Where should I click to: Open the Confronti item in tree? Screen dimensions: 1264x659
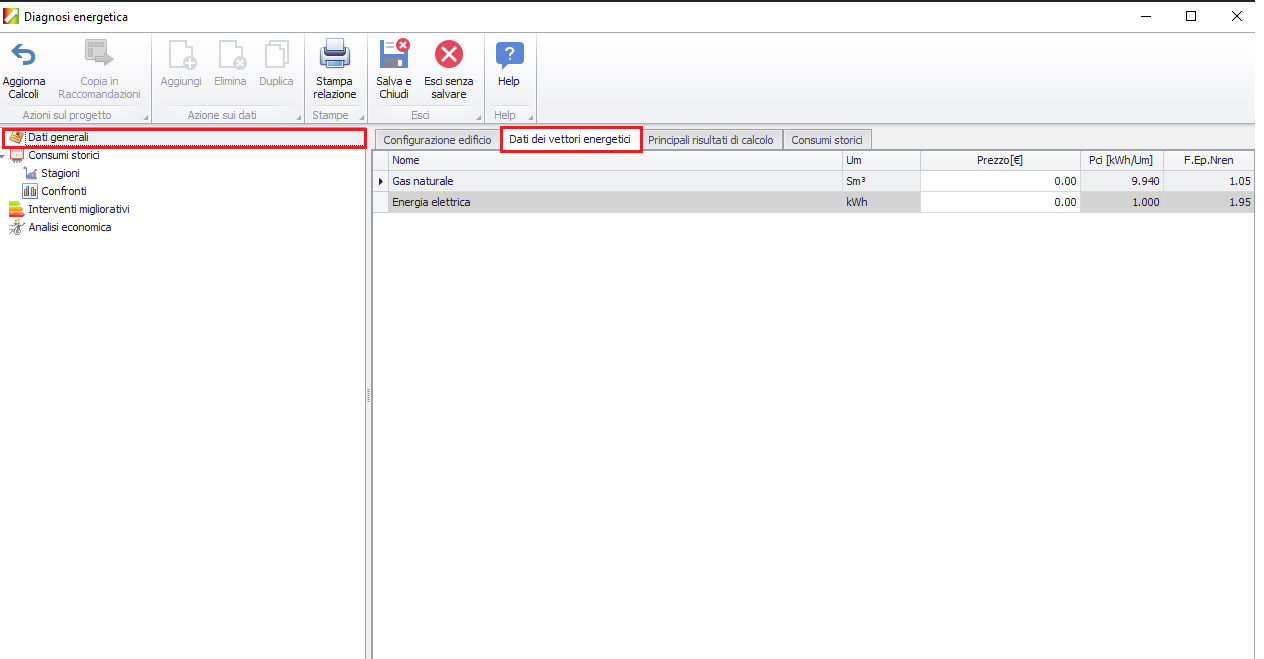click(x=63, y=191)
